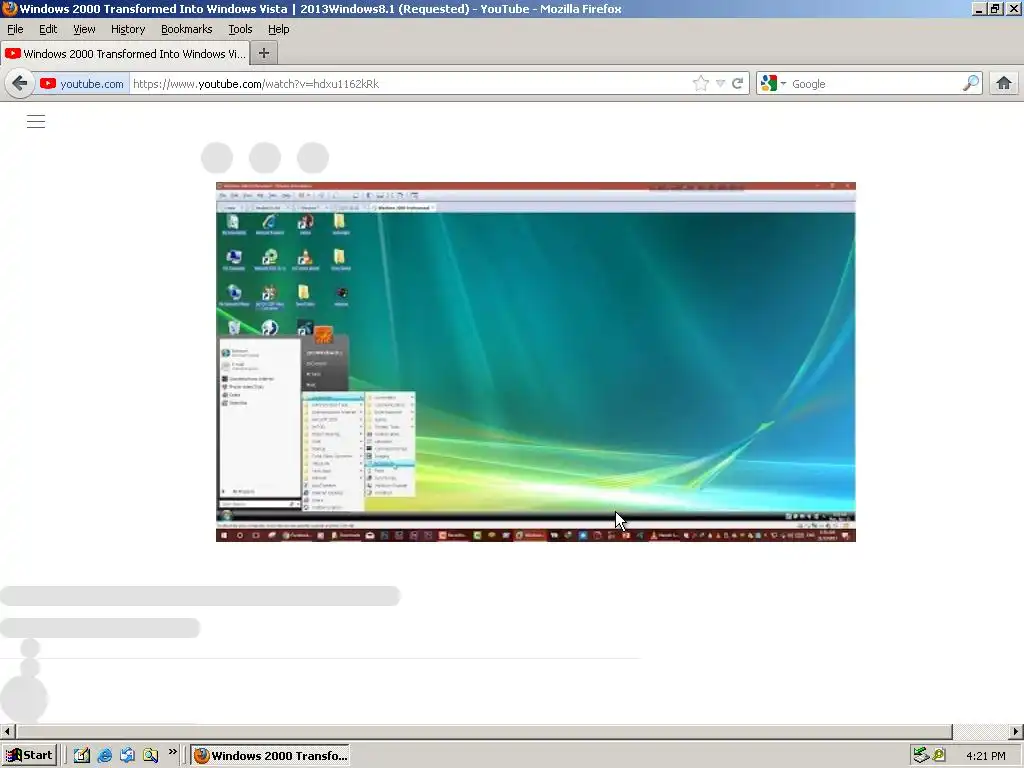Image resolution: width=1024 pixels, height=768 pixels.
Task: Reload the current YouTube page
Action: [737, 84]
